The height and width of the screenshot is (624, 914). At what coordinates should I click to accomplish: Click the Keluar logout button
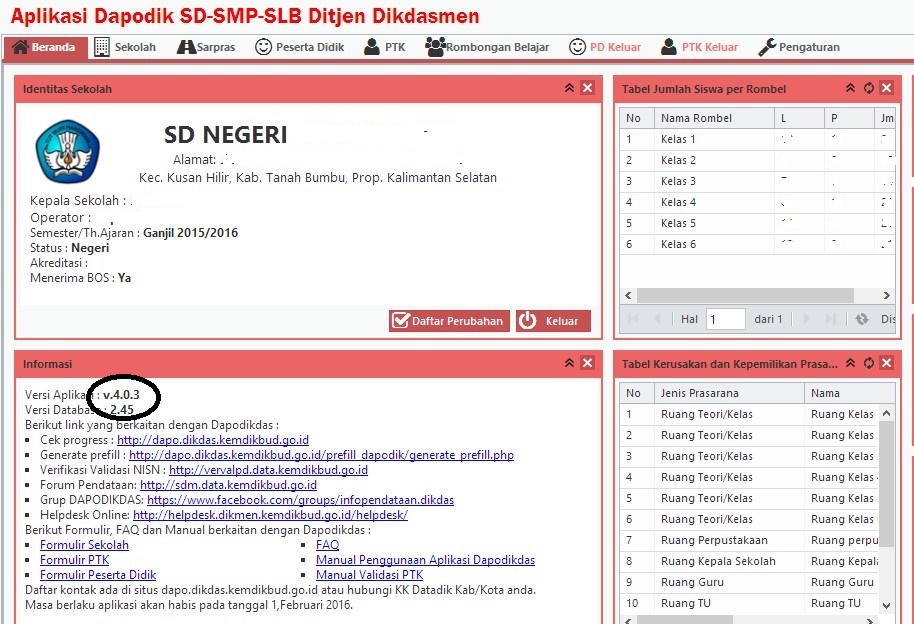553,321
